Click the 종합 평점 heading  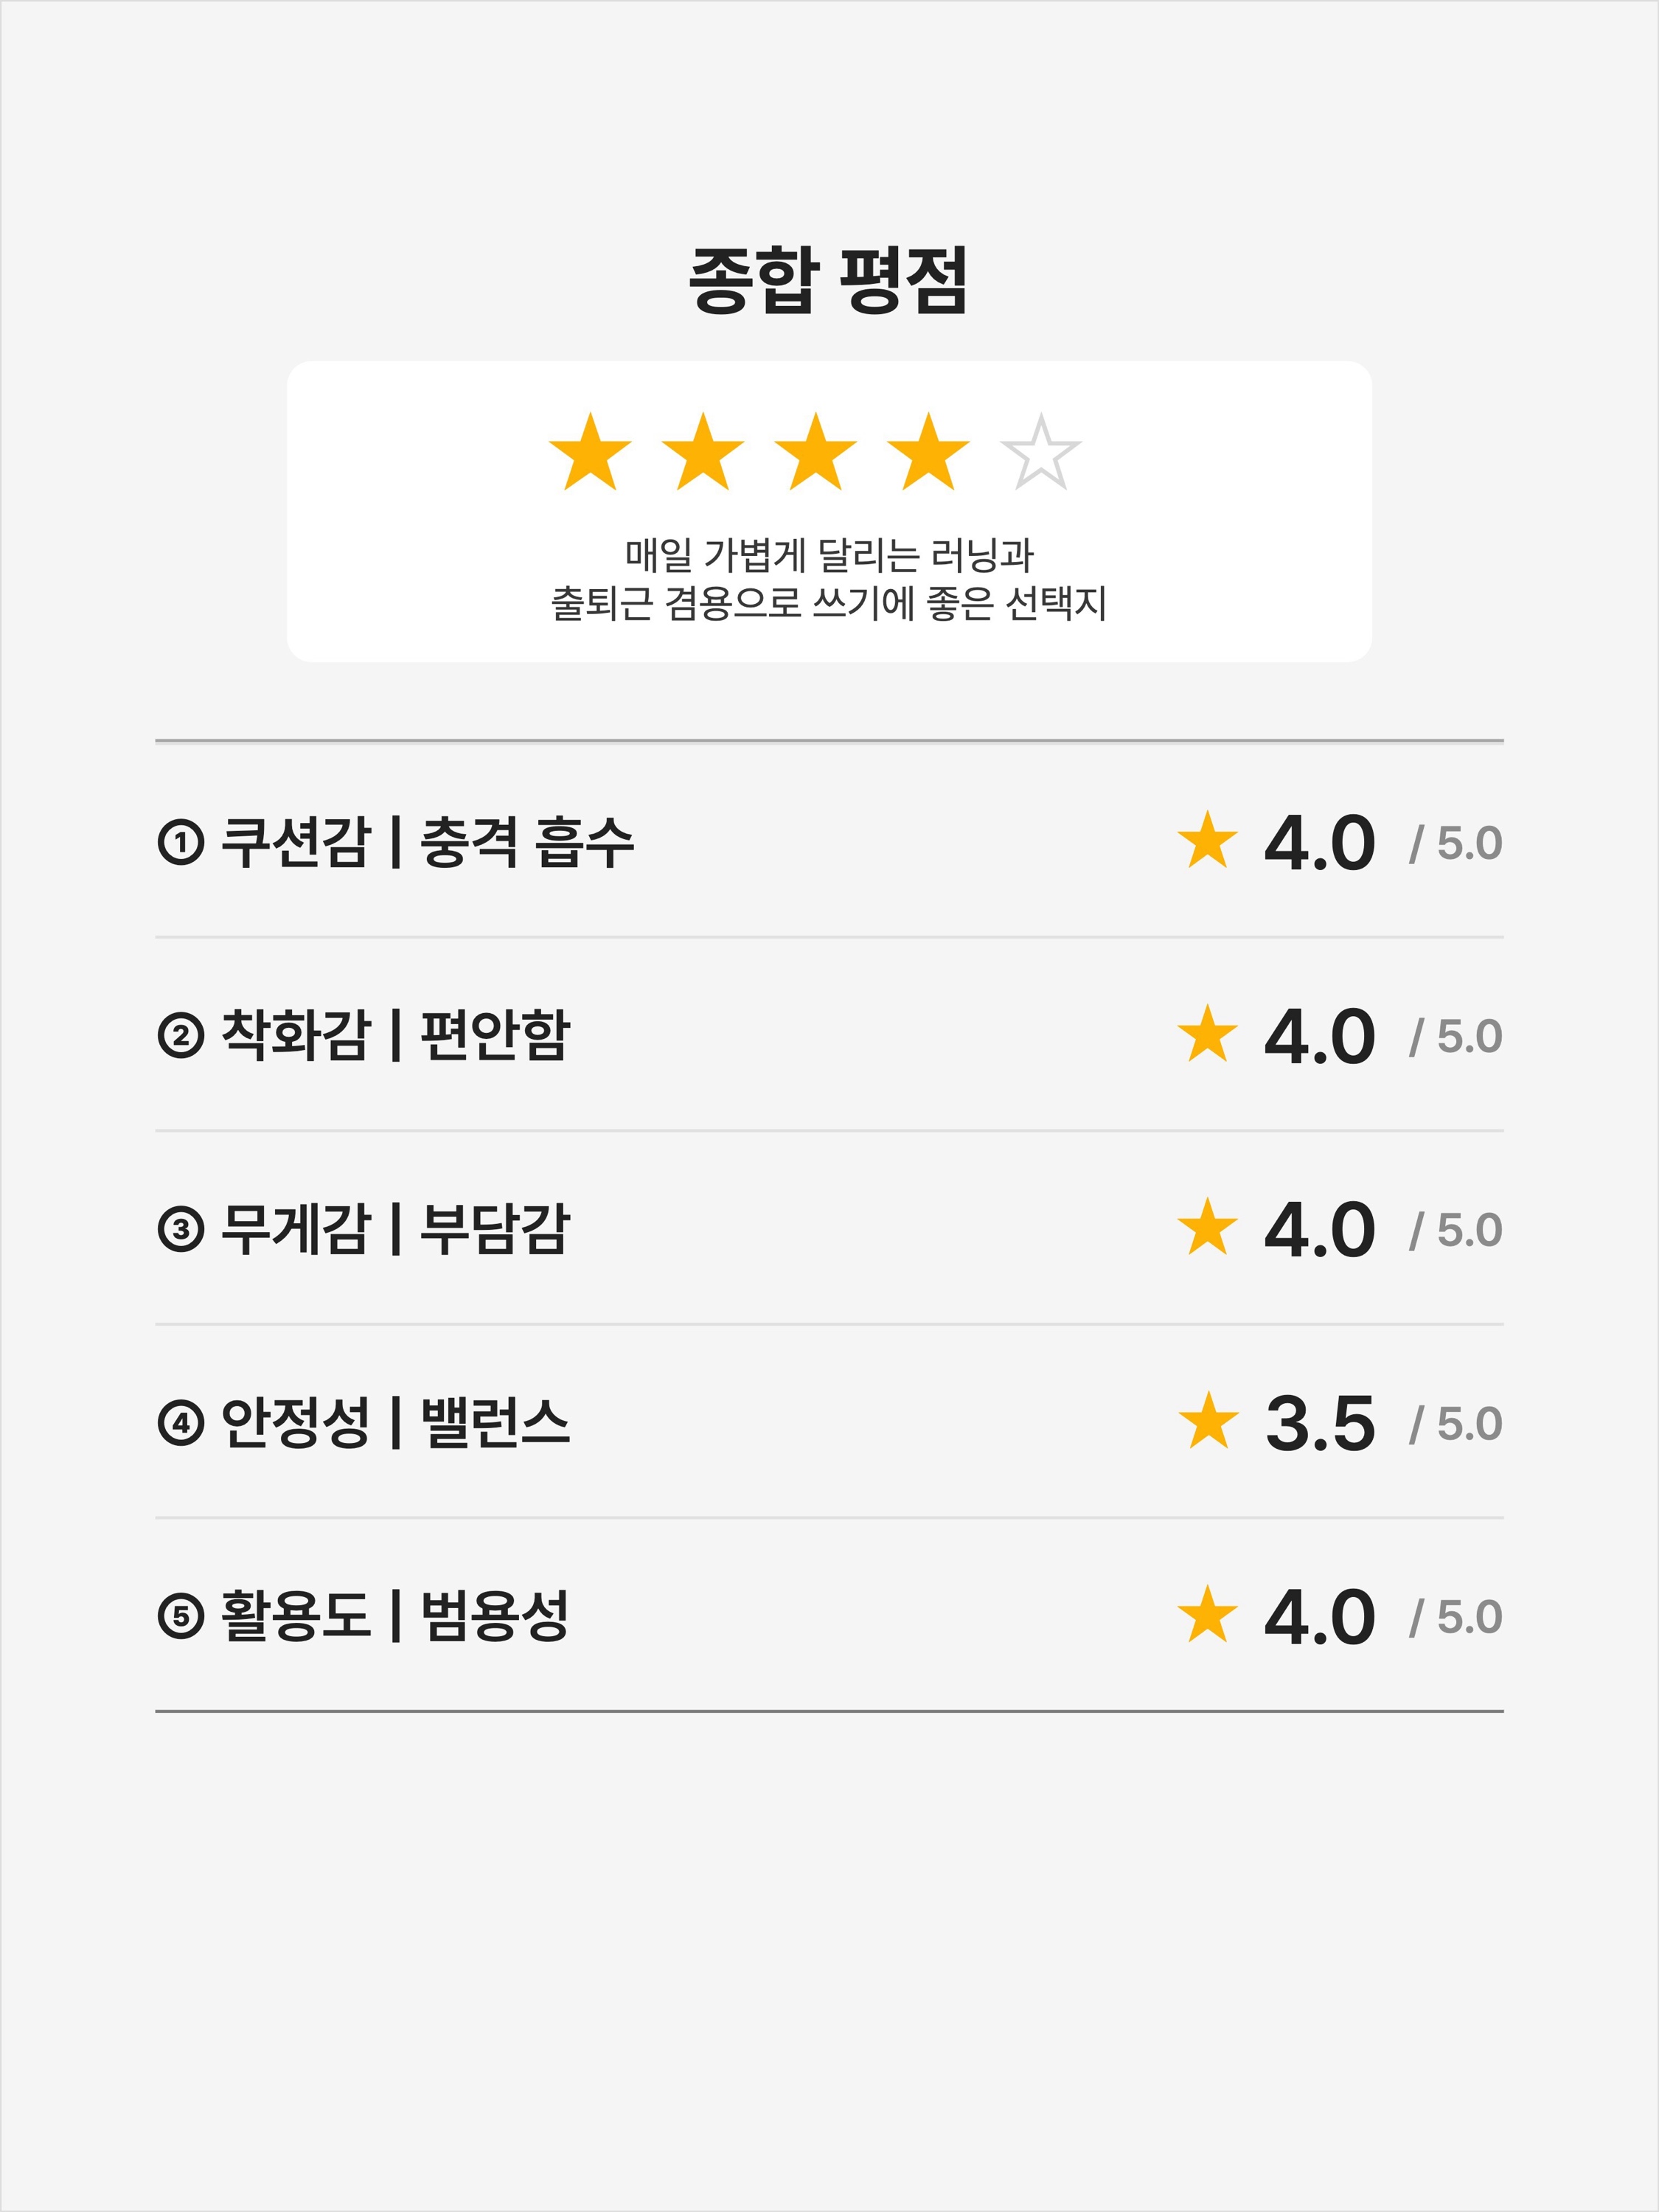coord(829,280)
